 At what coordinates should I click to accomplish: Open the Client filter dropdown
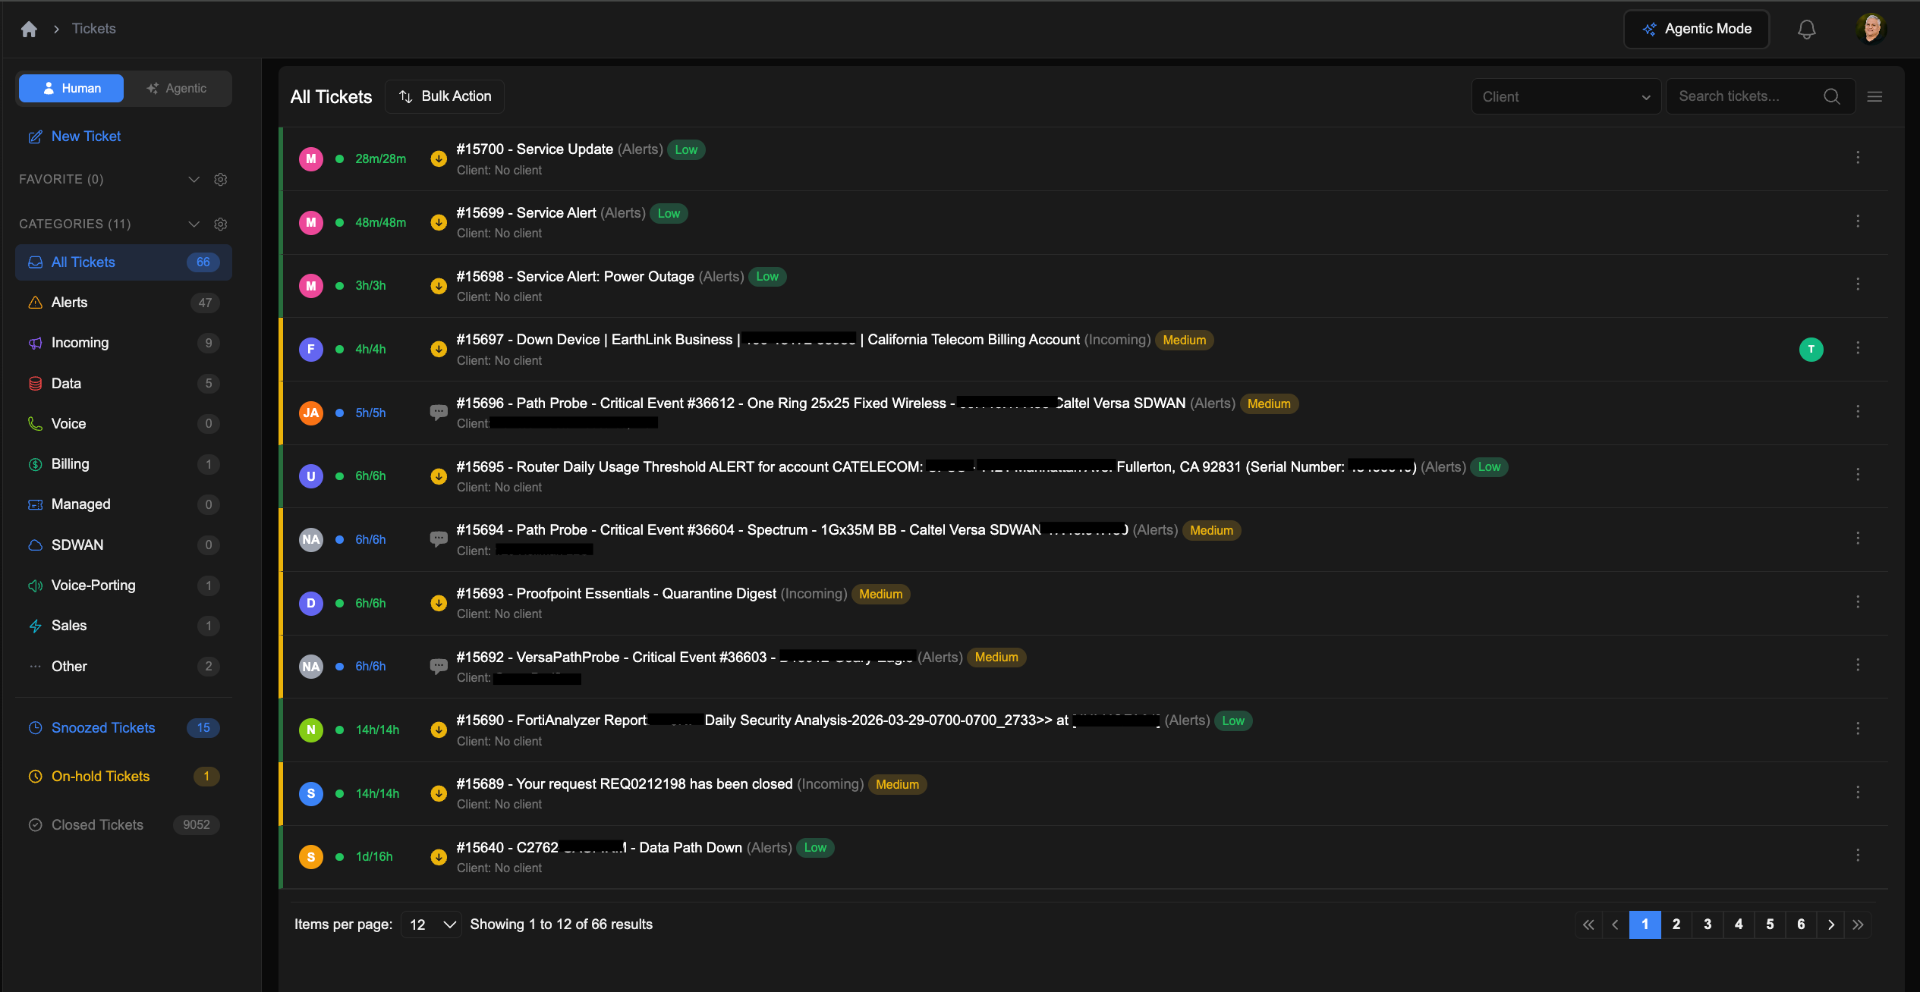click(x=1565, y=96)
